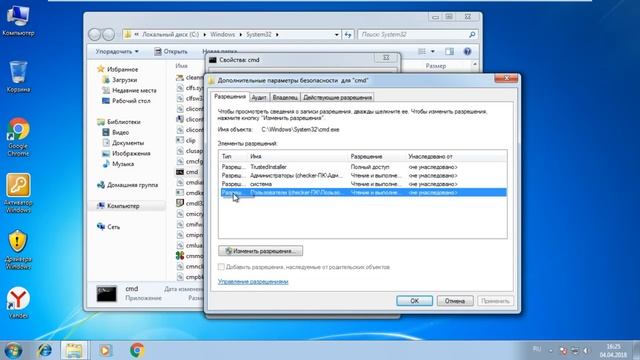The width and height of the screenshot is (640, 360).
Task: Click the Применить button
Action: pyautogui.click(x=495, y=301)
